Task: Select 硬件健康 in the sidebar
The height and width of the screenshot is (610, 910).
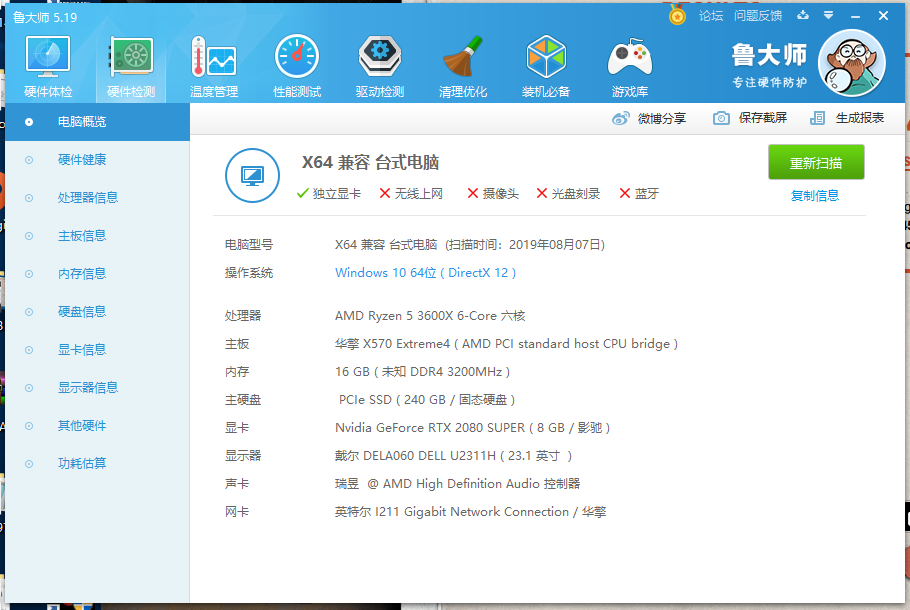Action: click(x=82, y=160)
